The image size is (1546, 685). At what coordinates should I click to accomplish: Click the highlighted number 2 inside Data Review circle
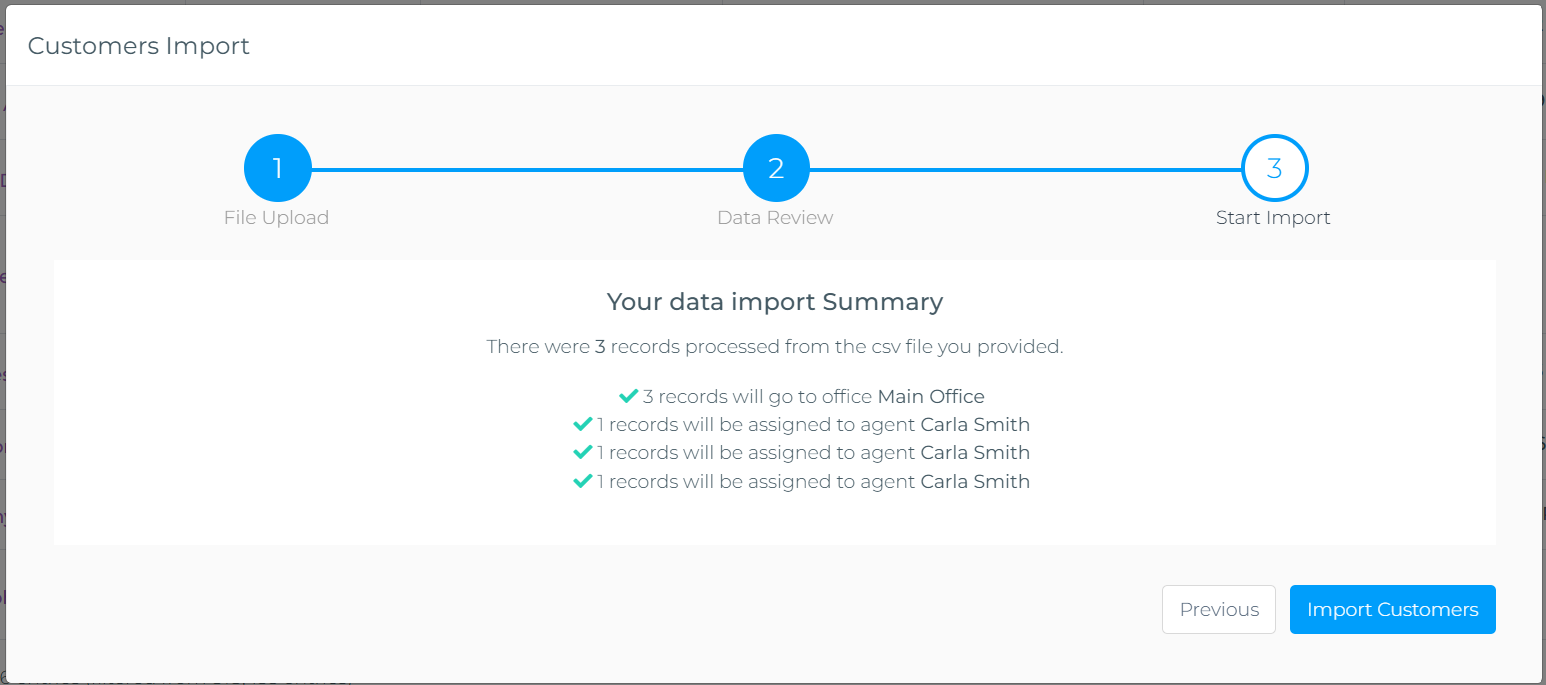775,168
